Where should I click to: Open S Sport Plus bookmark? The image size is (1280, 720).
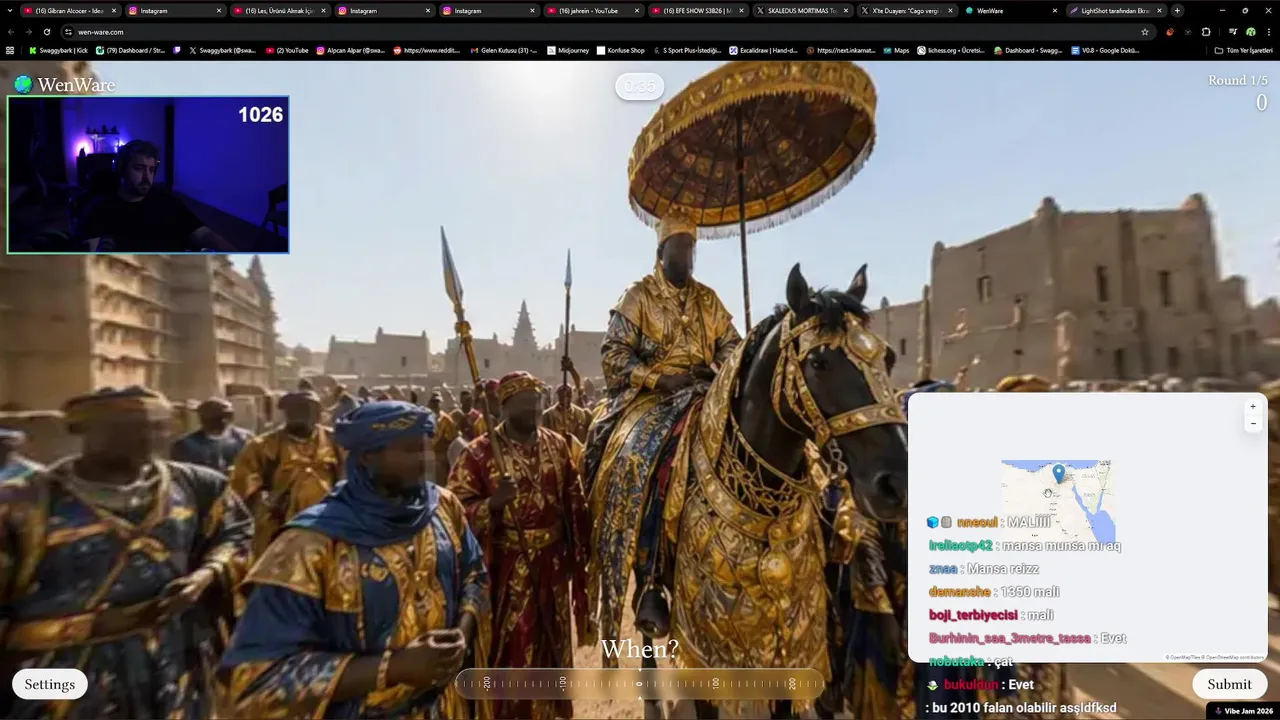[x=687, y=50]
